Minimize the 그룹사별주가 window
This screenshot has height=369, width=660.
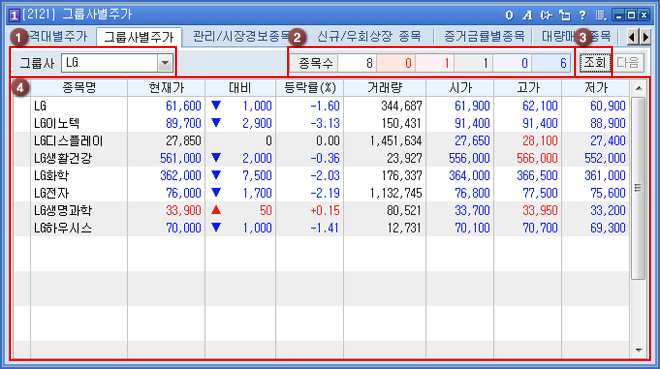pos(618,16)
